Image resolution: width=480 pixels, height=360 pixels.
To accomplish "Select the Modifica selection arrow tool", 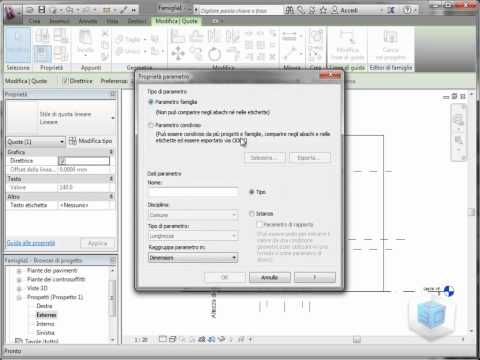I will pos(18,45).
